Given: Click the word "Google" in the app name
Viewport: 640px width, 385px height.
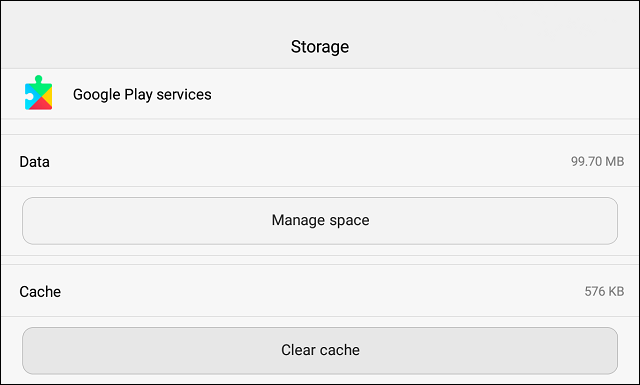Looking at the screenshot, I should click(97, 95).
